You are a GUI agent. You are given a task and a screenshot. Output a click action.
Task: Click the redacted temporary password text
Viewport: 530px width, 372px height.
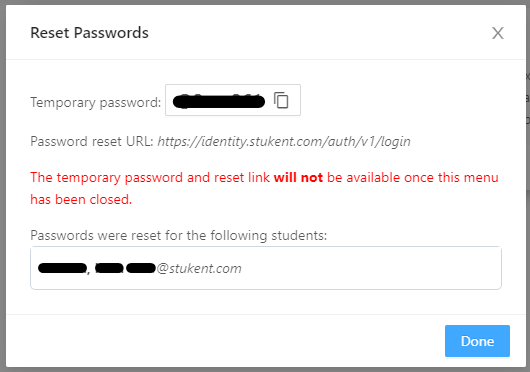tap(219, 101)
